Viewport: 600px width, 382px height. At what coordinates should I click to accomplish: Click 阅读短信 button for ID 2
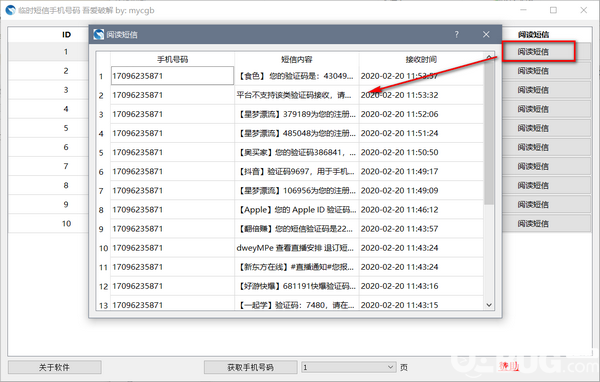pyautogui.click(x=546, y=71)
